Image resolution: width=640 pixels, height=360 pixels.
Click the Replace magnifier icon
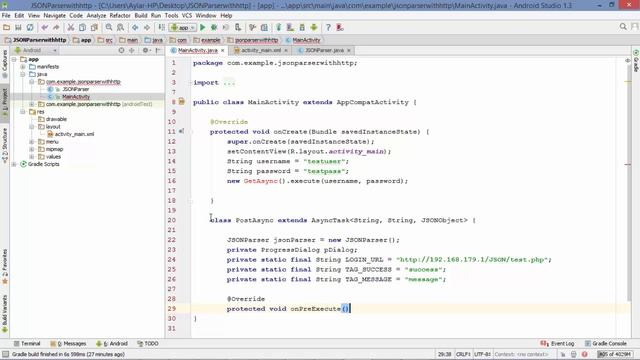[x=120, y=27]
